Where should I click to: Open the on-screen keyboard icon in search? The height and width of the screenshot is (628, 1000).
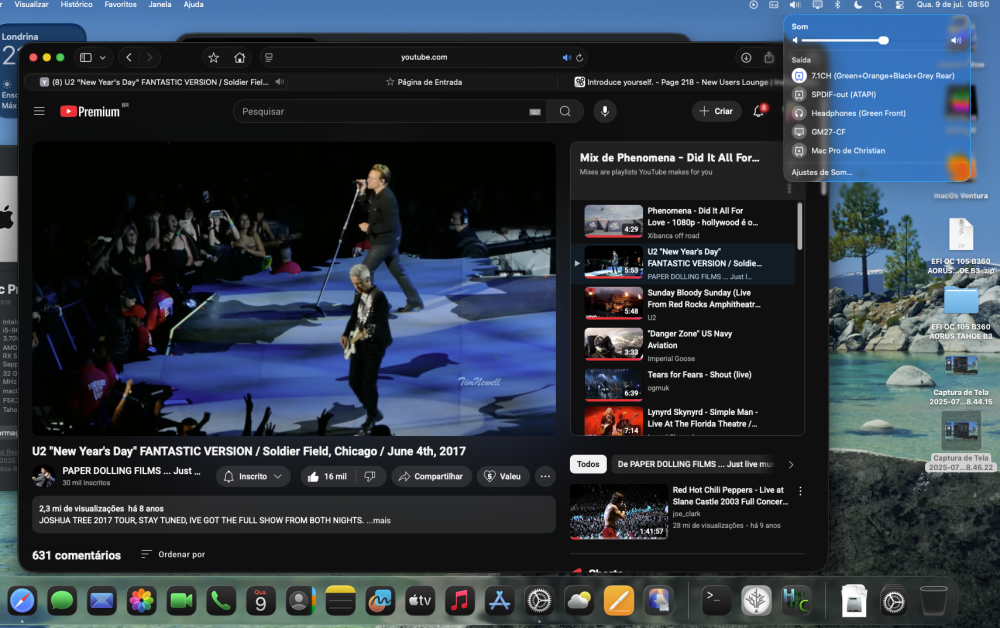535,112
